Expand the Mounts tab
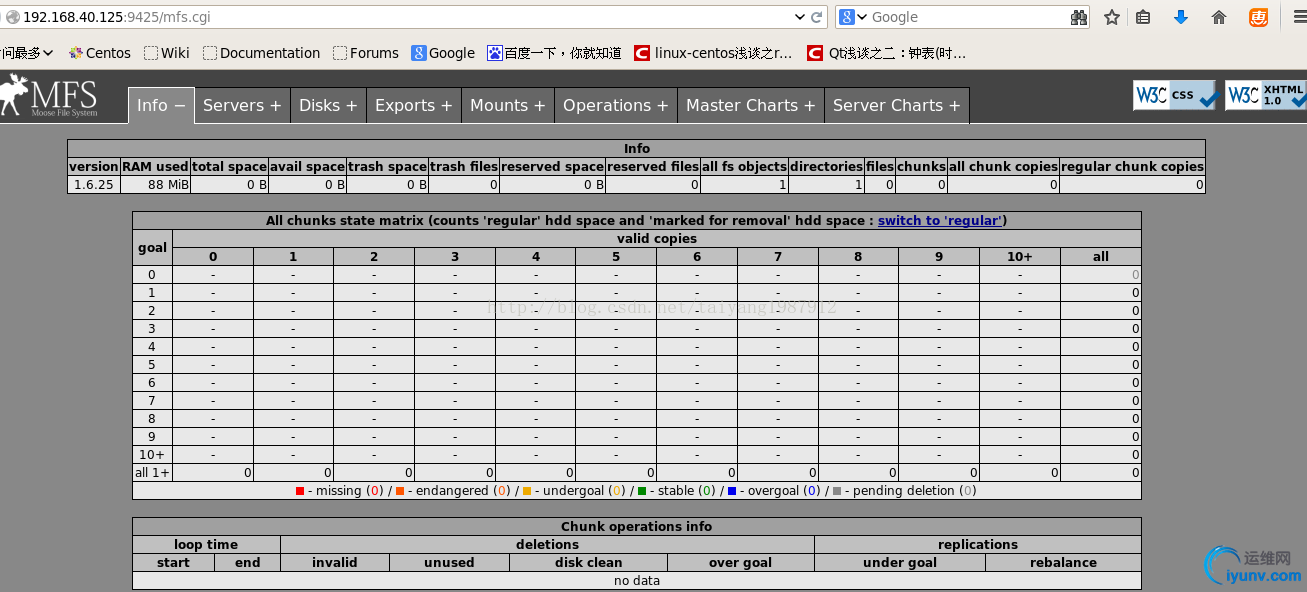 pyautogui.click(x=508, y=105)
